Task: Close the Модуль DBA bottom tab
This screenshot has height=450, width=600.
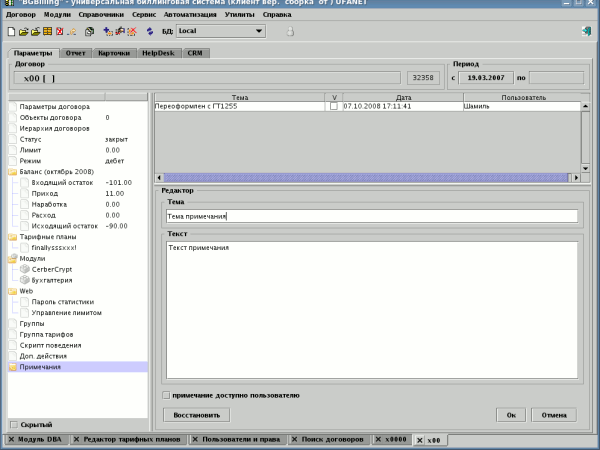Action: 11,440
